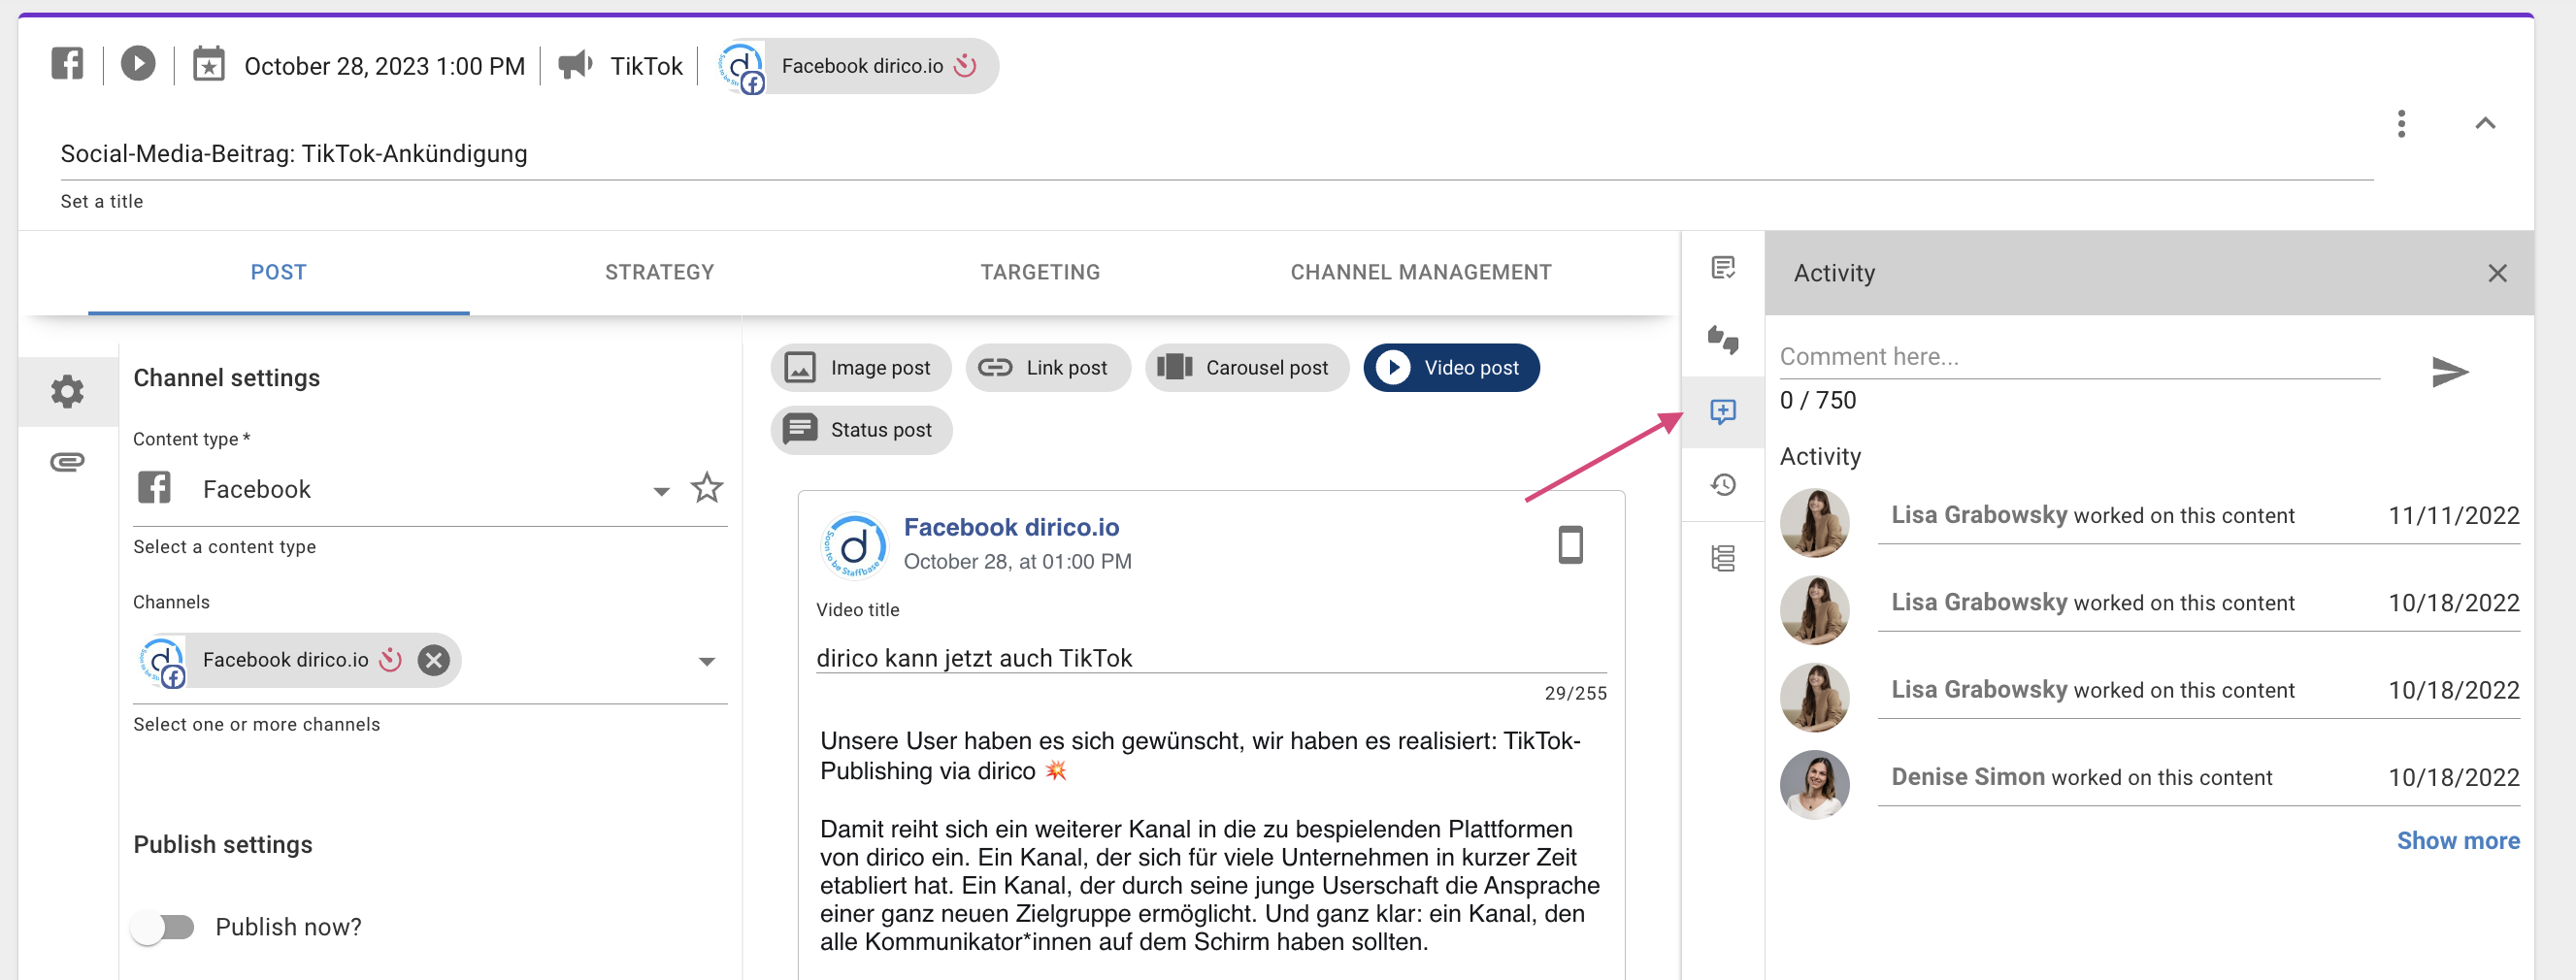Switch to the Strategy tab
The width and height of the screenshot is (2576, 980).
(x=658, y=271)
